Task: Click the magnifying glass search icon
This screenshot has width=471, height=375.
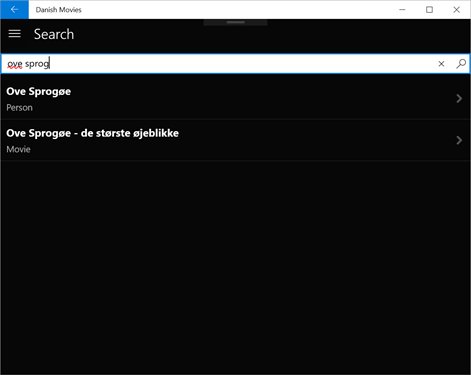Action: [x=461, y=63]
